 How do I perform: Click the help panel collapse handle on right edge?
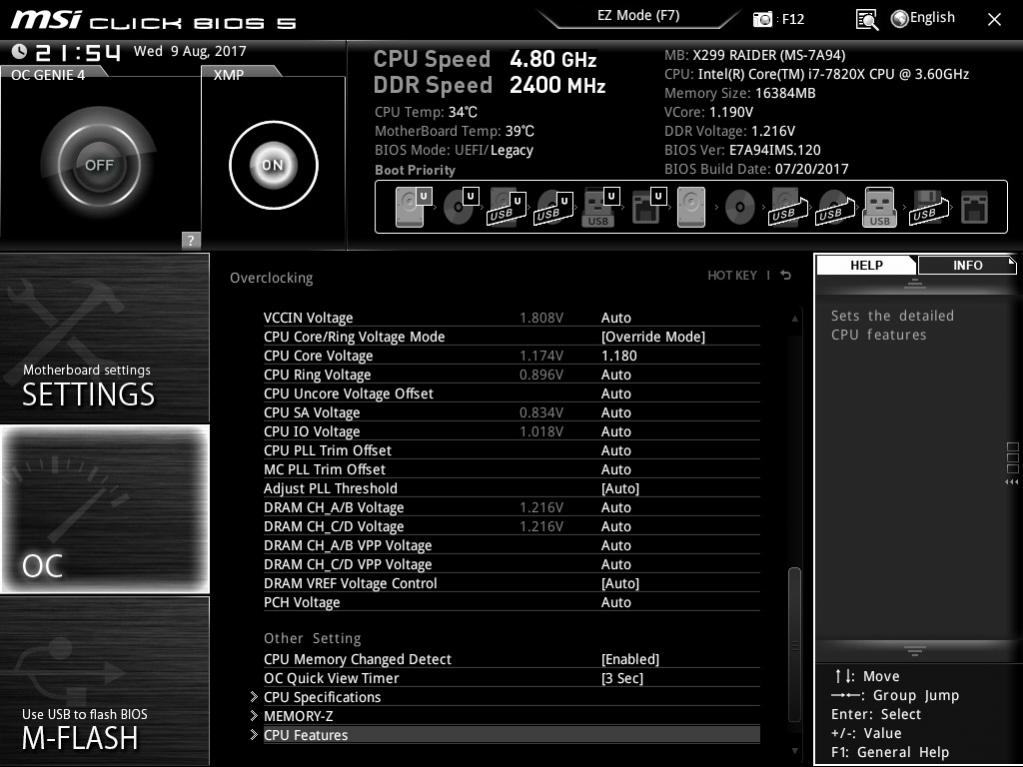(1012, 464)
